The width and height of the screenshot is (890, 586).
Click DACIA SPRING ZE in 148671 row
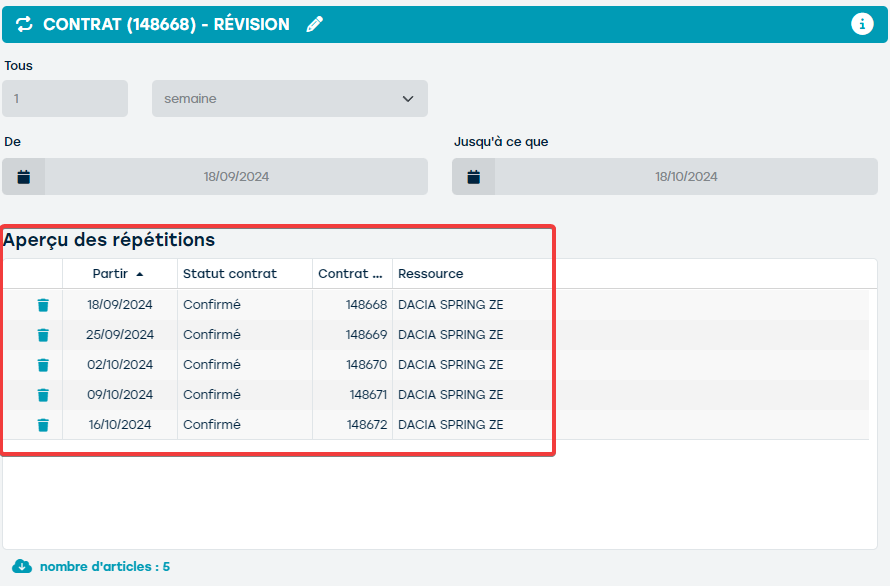tap(451, 395)
